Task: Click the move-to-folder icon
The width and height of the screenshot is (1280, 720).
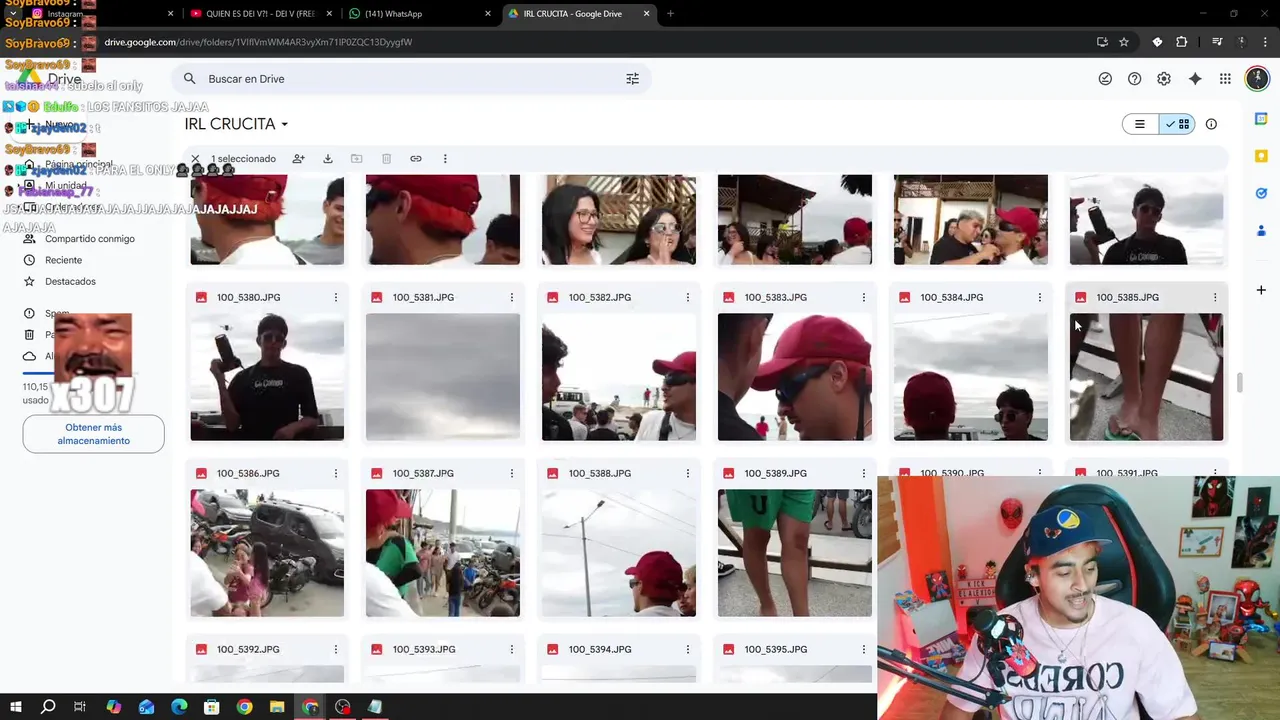Action: 356,159
